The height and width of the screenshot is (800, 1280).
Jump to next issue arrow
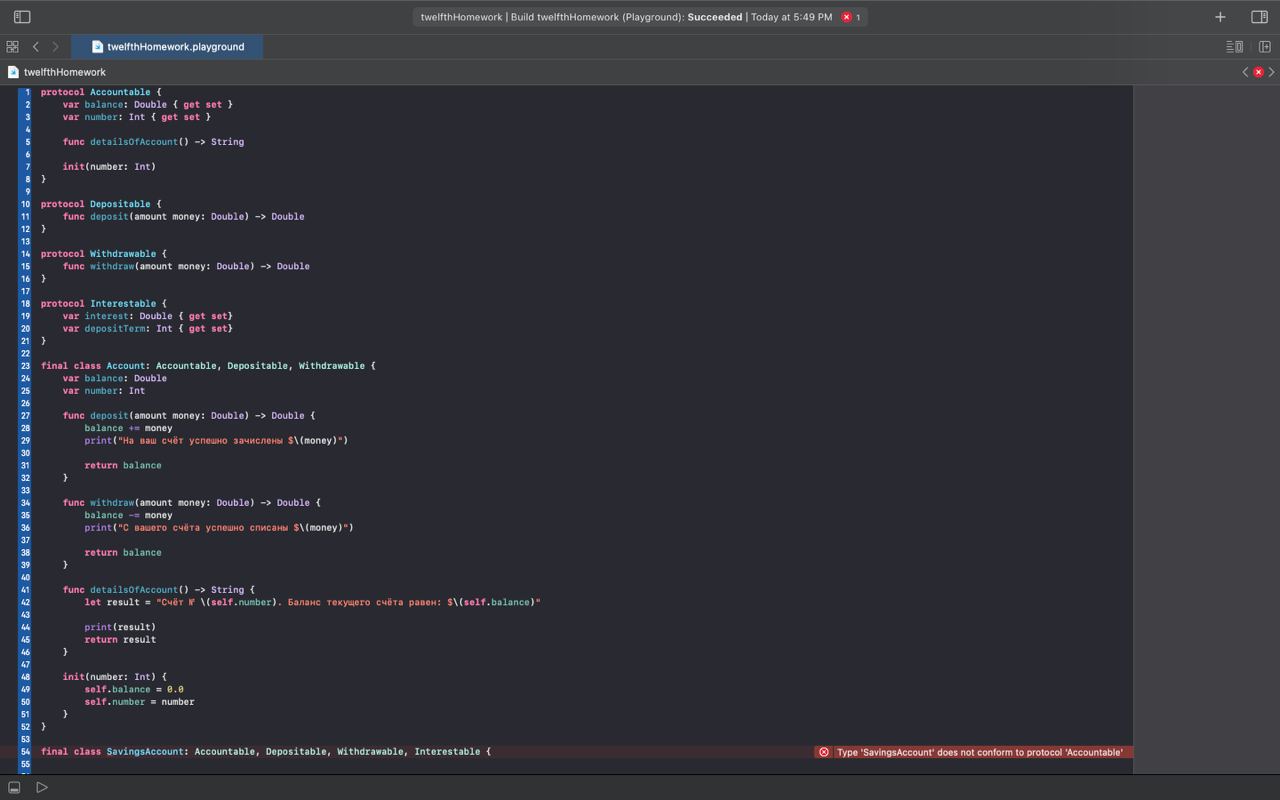click(1271, 72)
